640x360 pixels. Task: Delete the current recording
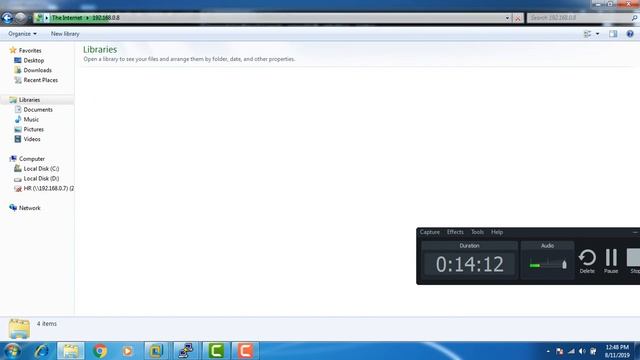(587, 261)
